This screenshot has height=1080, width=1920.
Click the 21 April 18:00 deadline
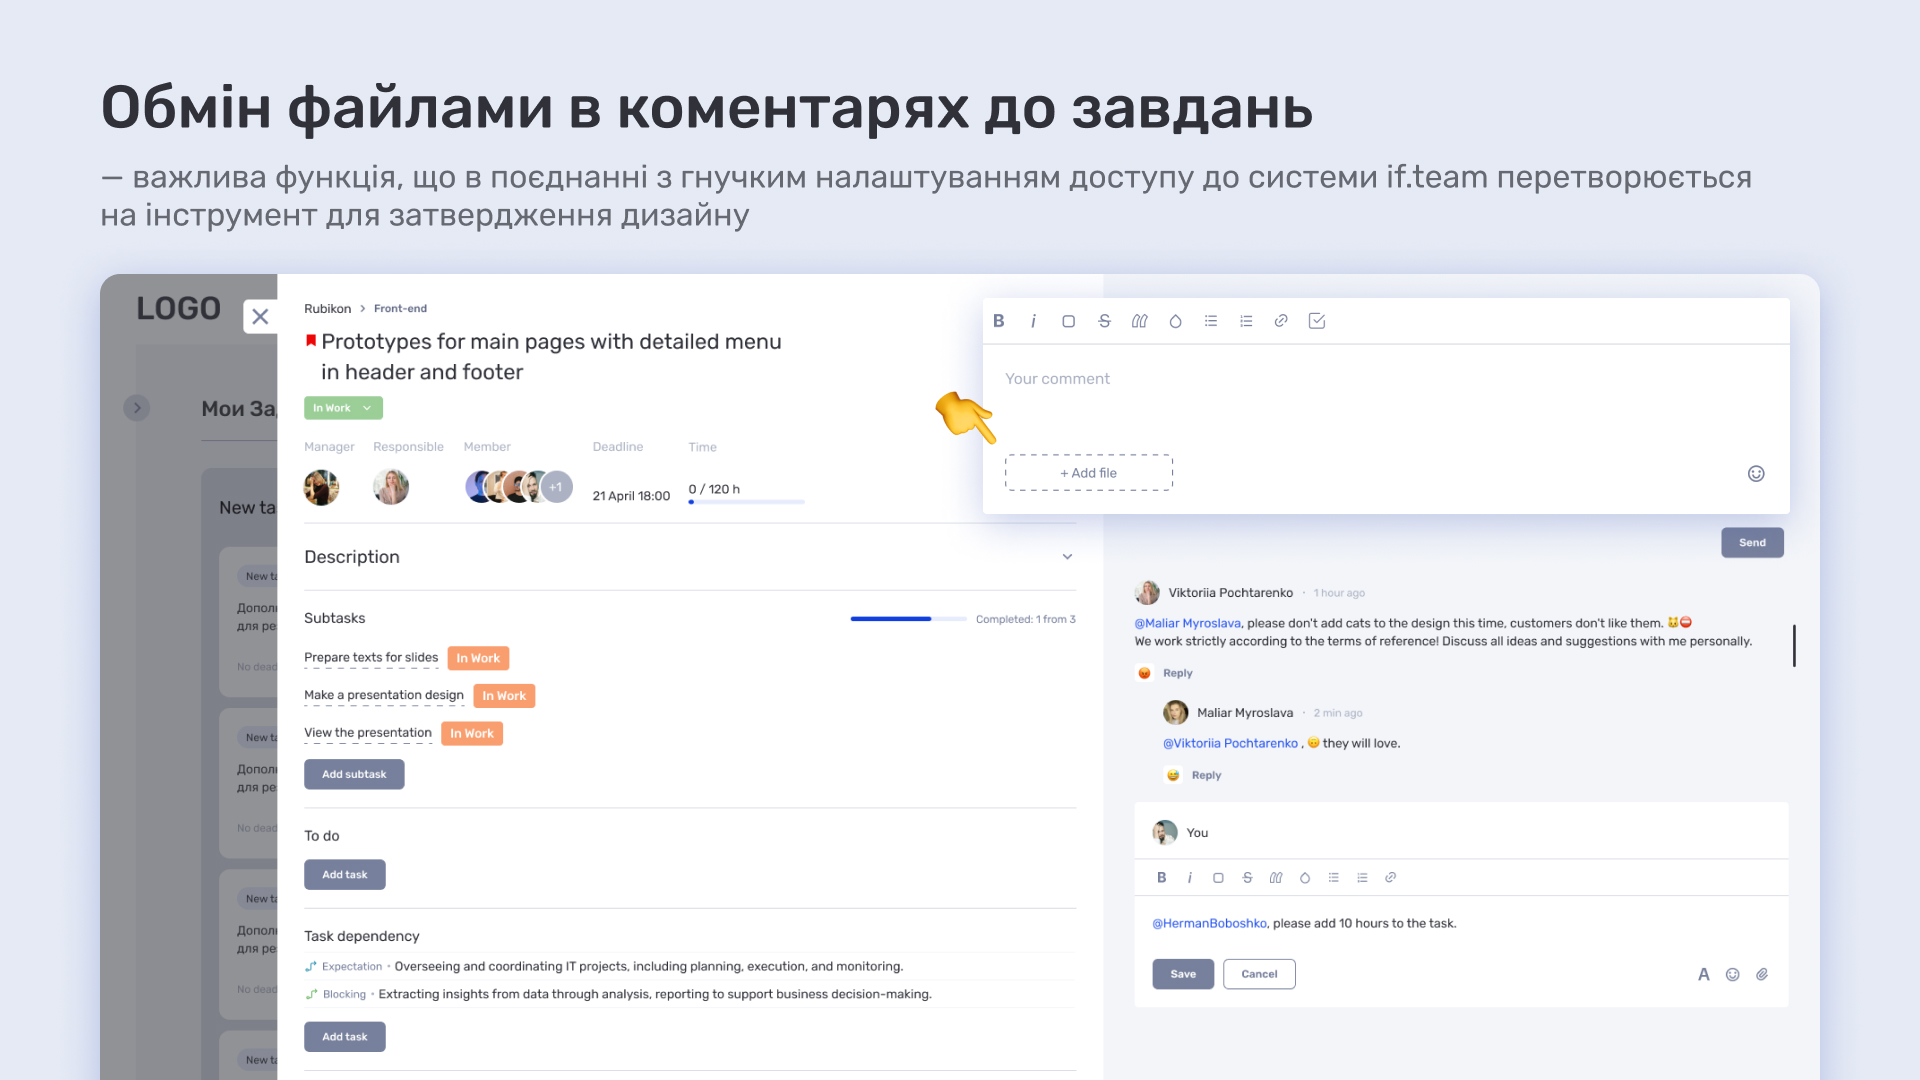click(x=631, y=496)
